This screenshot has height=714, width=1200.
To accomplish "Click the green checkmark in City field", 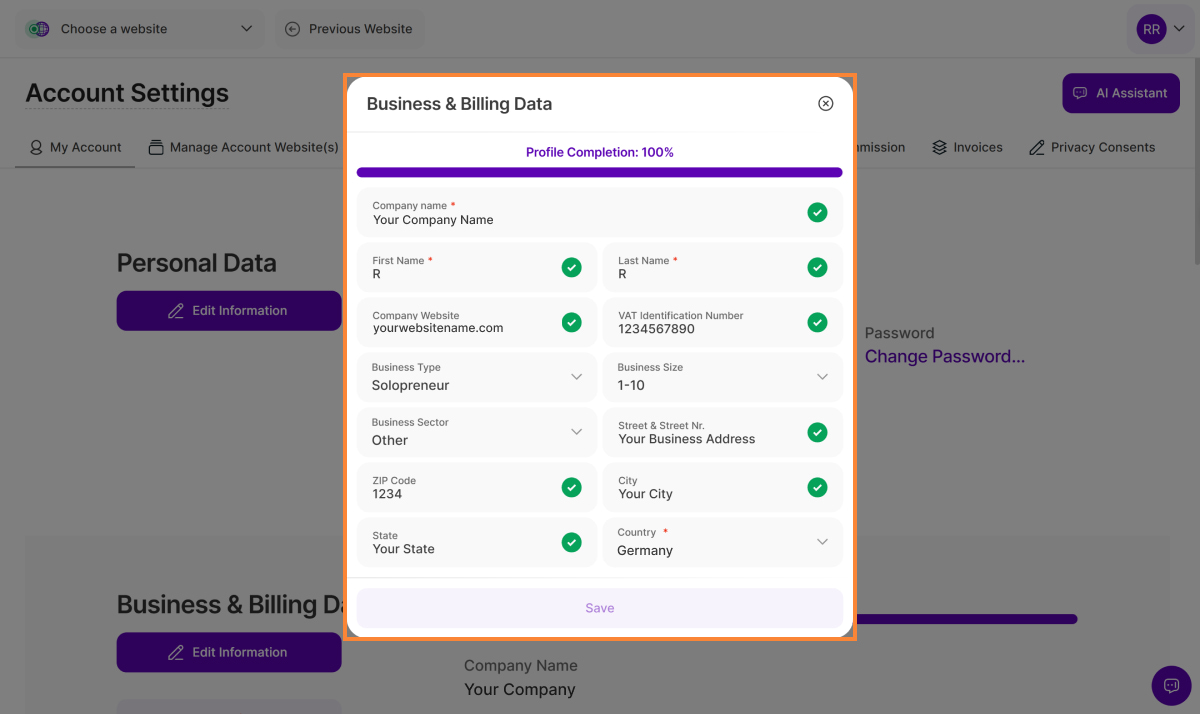I will coord(817,487).
